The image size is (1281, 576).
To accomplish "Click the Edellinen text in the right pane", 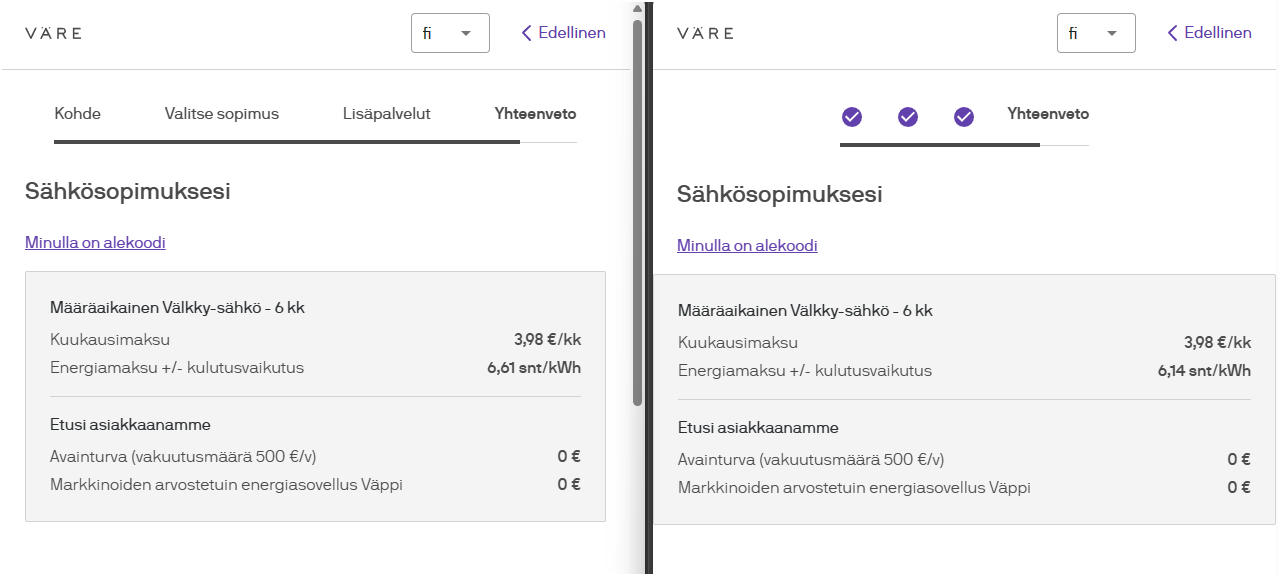I will point(1218,33).
